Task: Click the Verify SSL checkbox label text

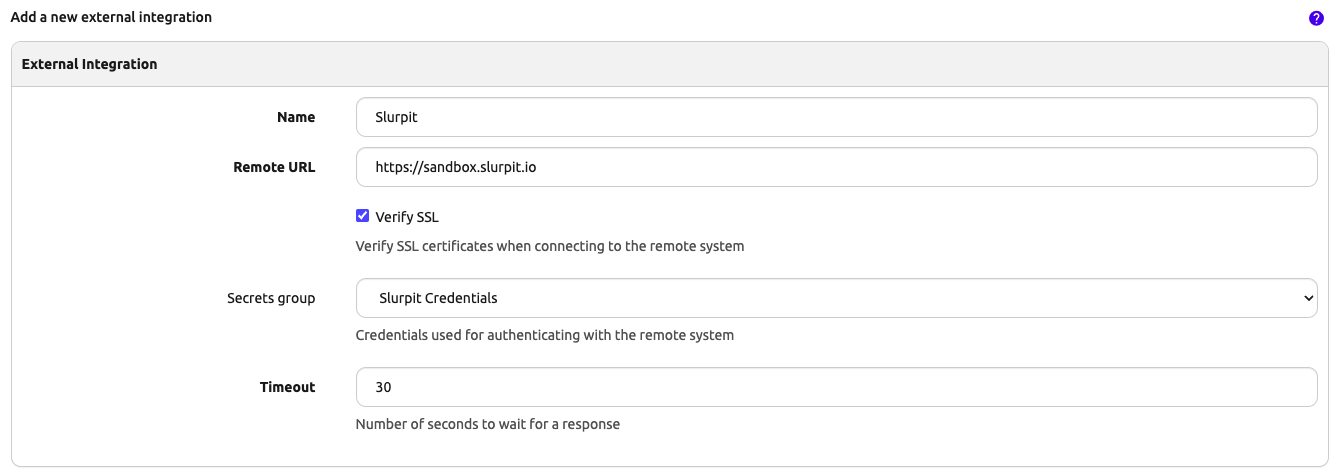Action: [407, 217]
